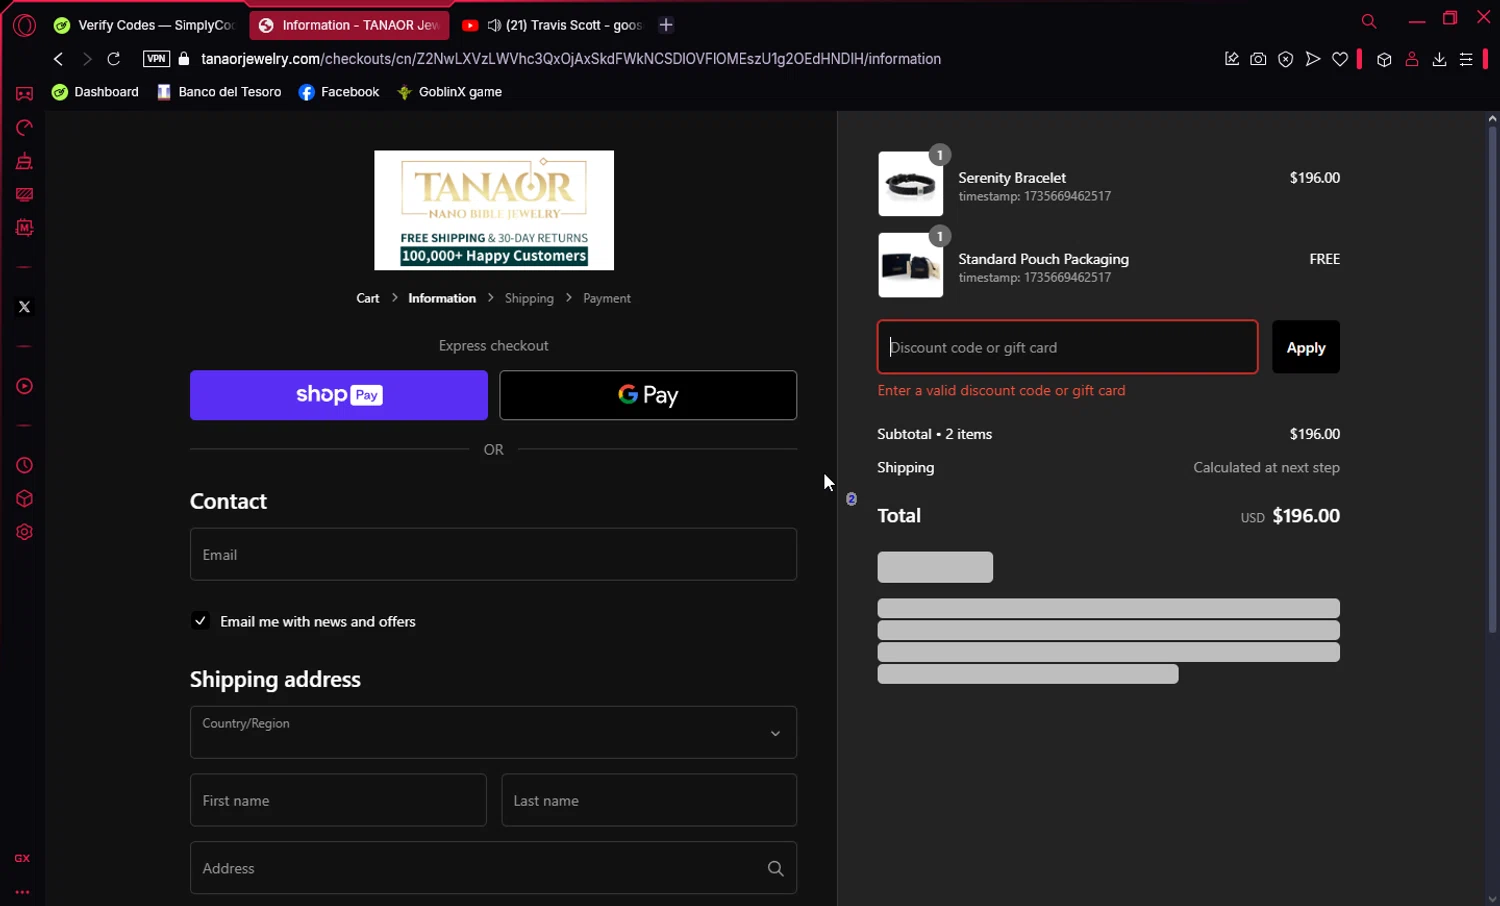Open GX Cleaner broom icon in sidebar

[24, 161]
